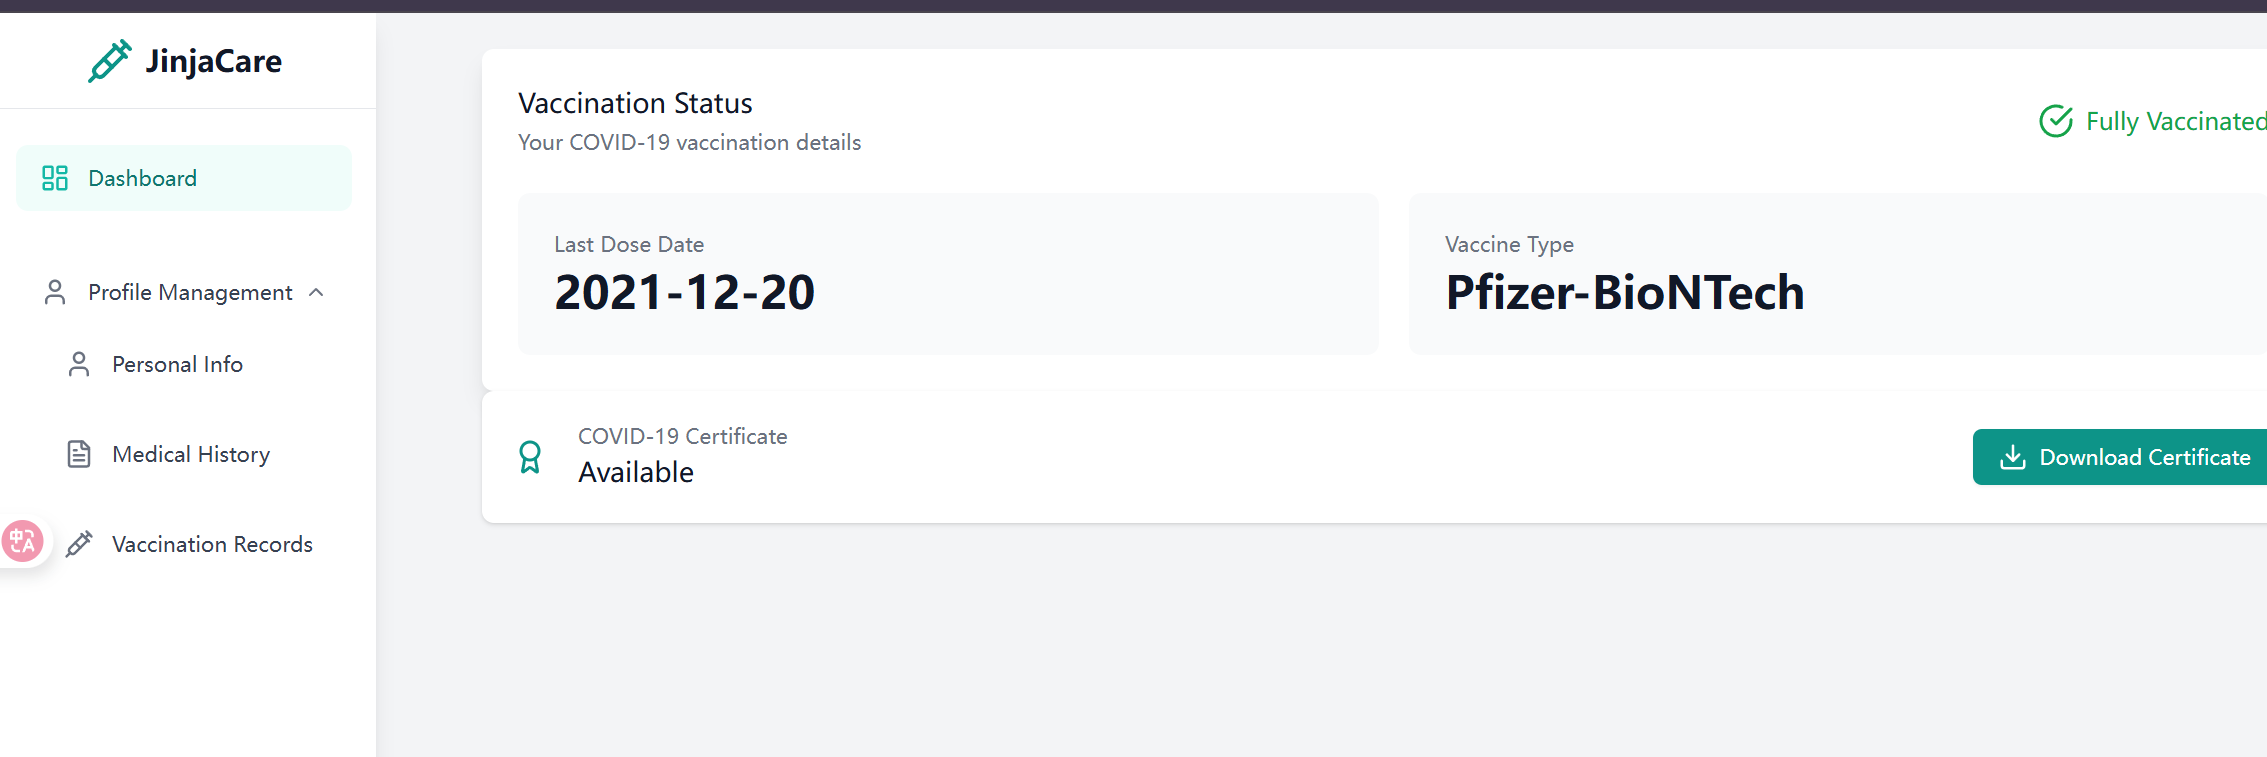The image size is (2267, 757).
Task: Click the download arrow icon on button
Action: point(2012,457)
